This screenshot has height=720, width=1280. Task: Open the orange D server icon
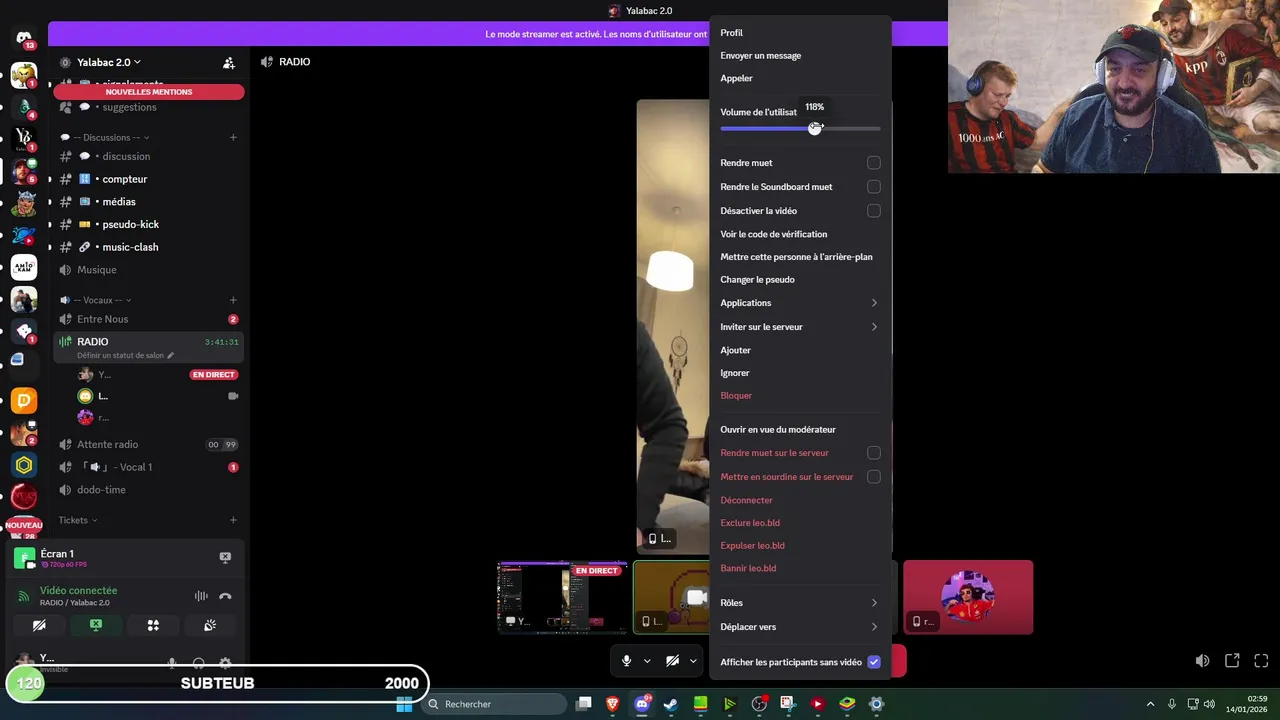tap(24, 401)
